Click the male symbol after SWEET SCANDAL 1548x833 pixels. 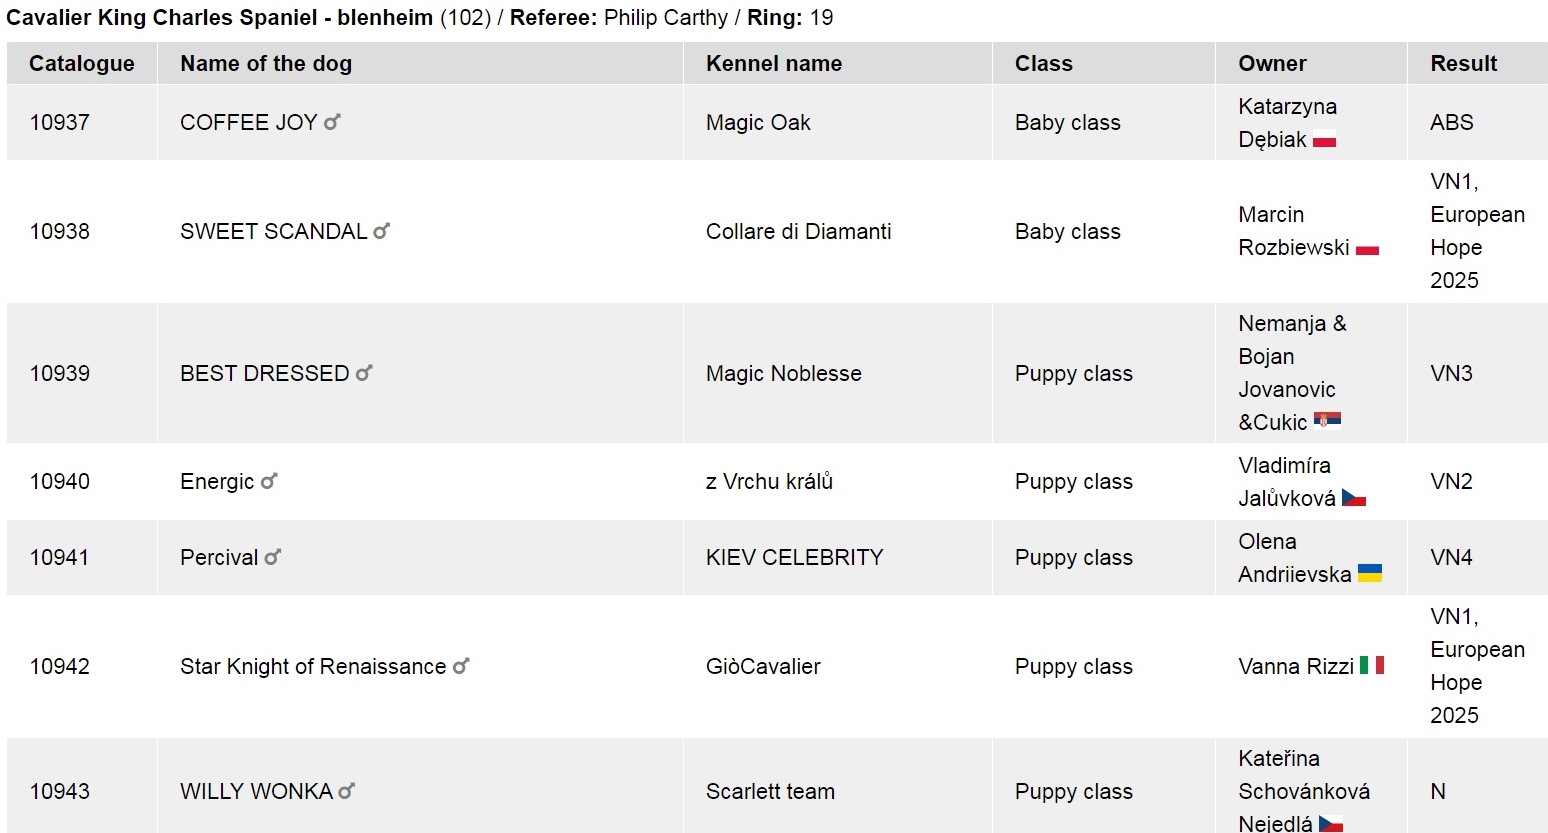[381, 231]
